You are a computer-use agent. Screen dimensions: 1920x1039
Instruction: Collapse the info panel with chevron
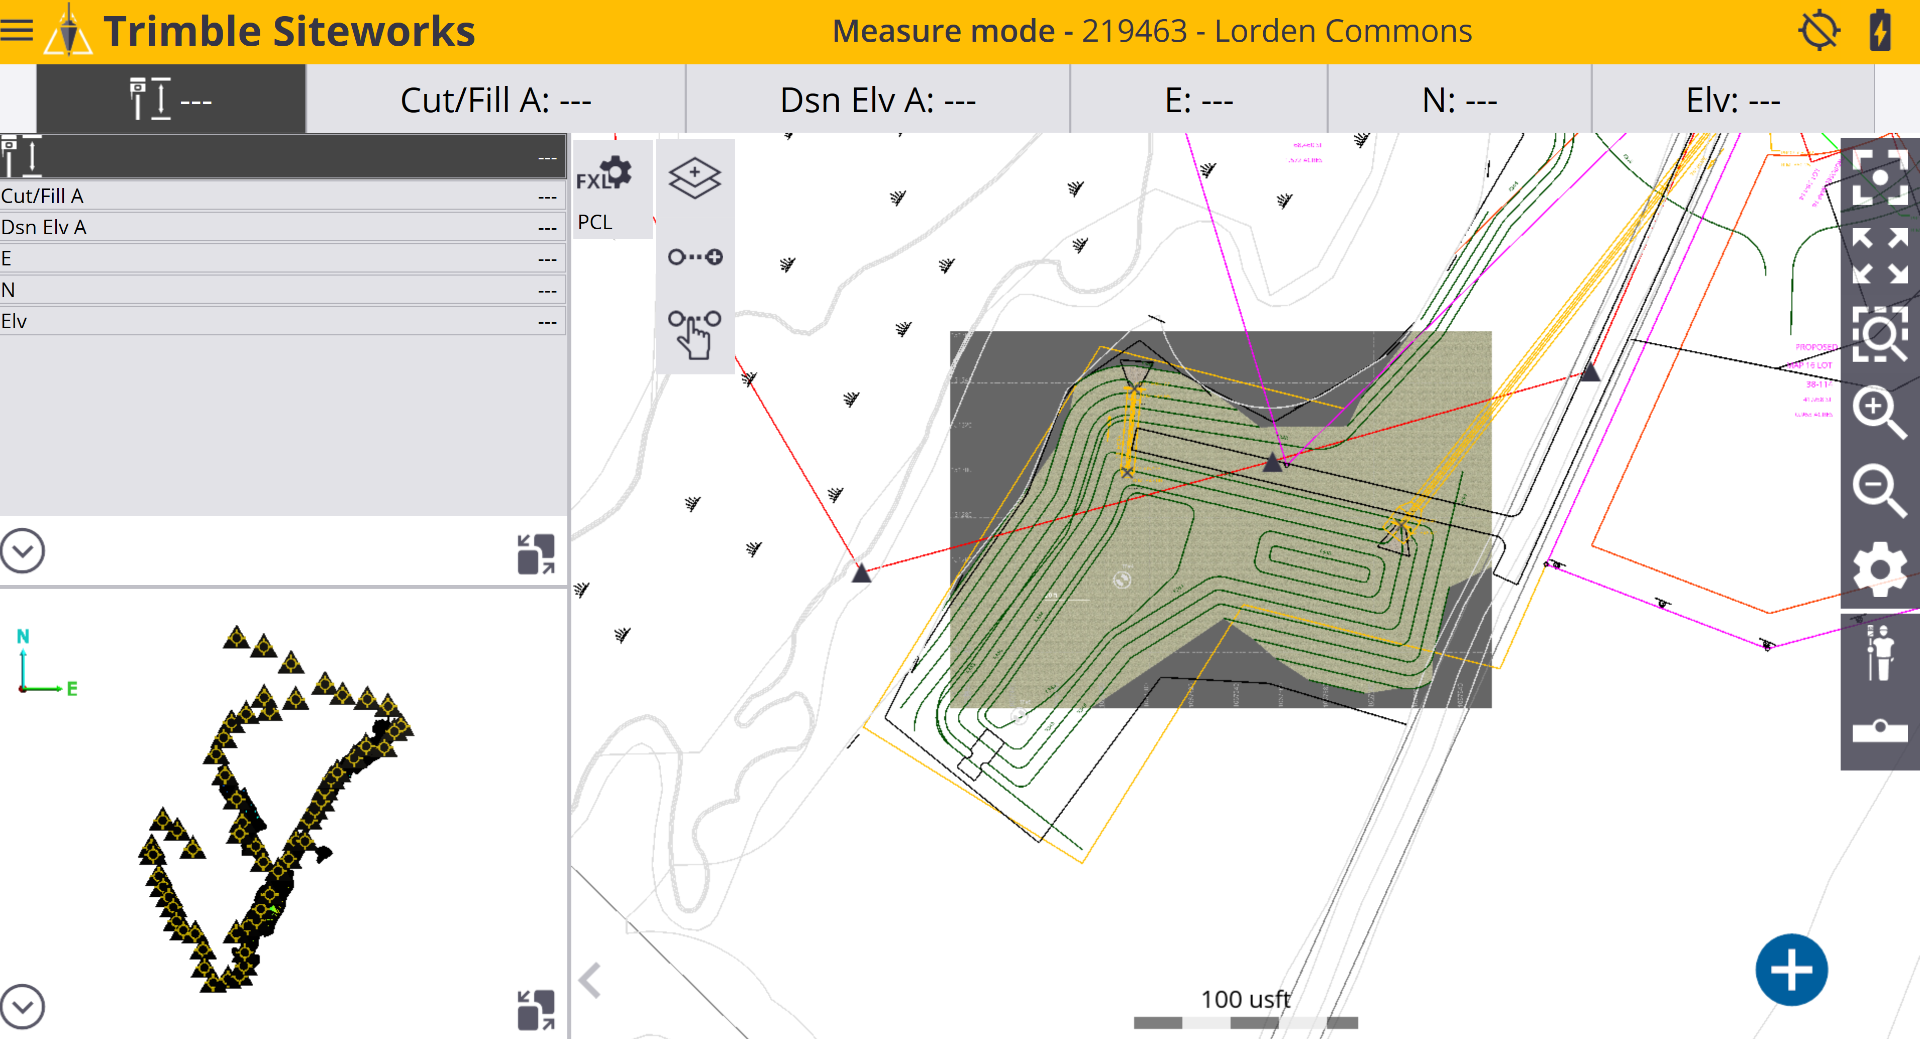click(x=23, y=551)
